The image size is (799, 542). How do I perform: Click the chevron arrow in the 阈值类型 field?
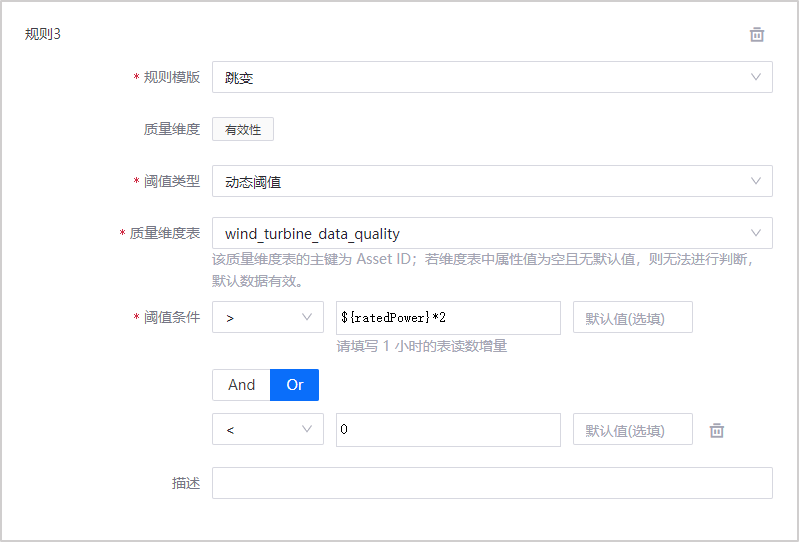(x=756, y=181)
